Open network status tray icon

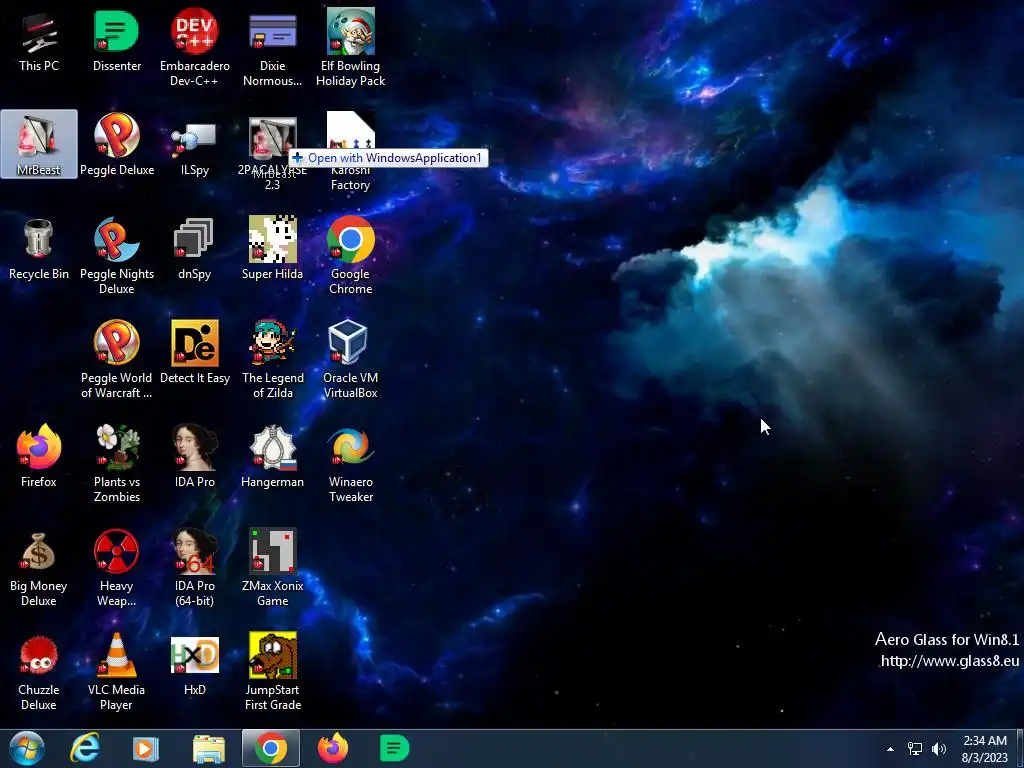[x=914, y=749]
